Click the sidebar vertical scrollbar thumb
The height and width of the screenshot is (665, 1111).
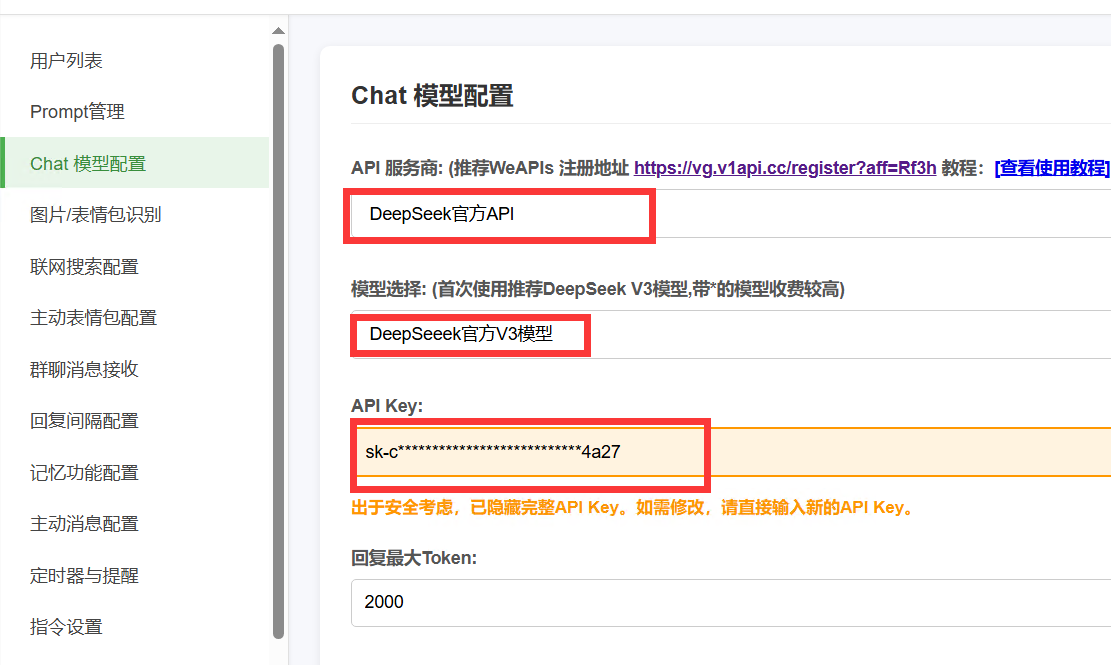coord(278,341)
